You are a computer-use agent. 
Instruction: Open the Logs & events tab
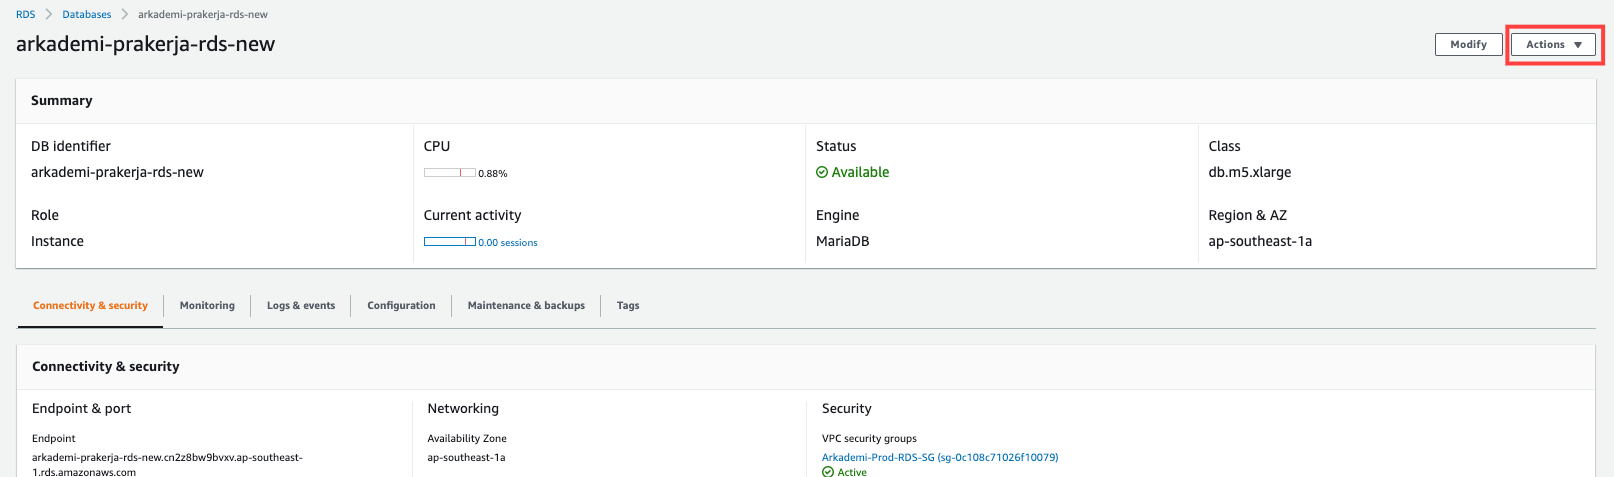(301, 306)
